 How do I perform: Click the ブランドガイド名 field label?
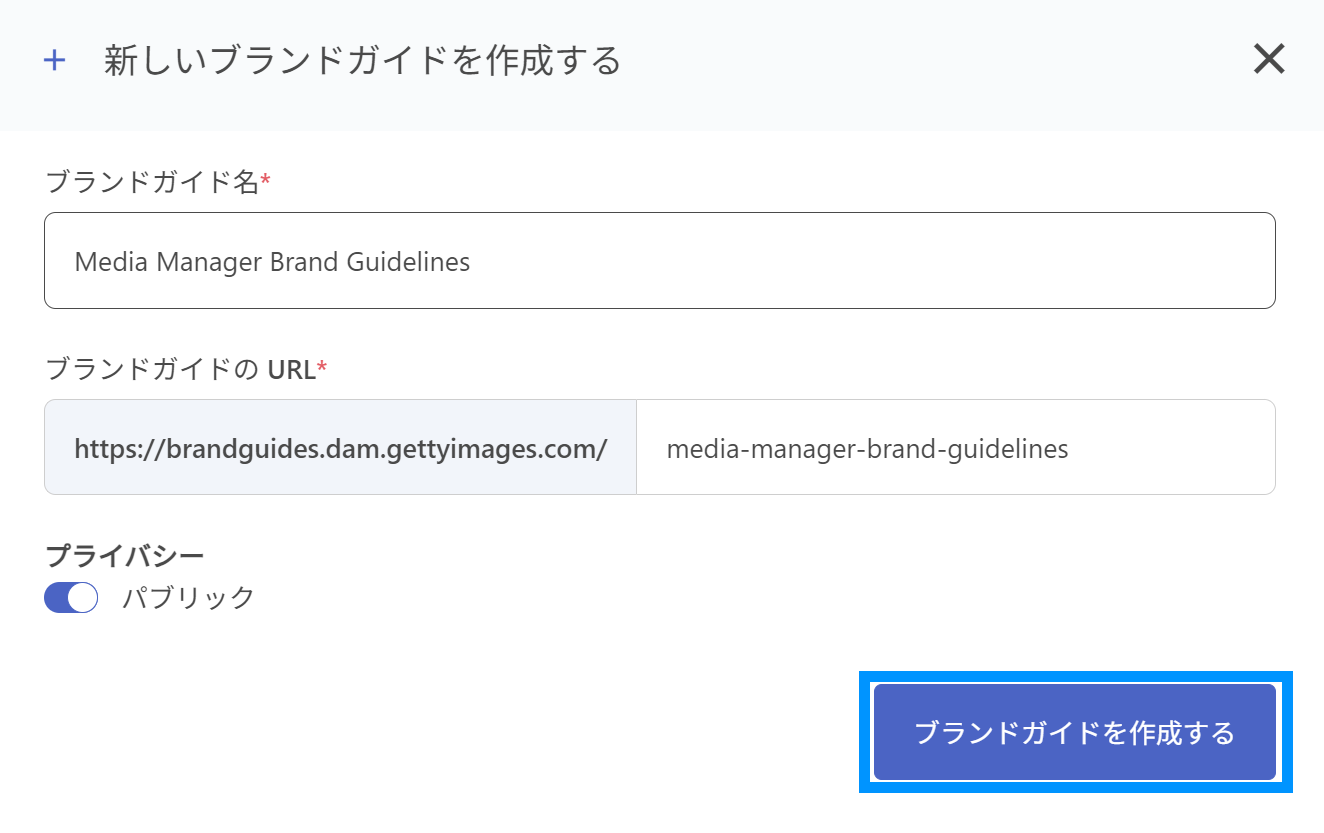(x=152, y=182)
